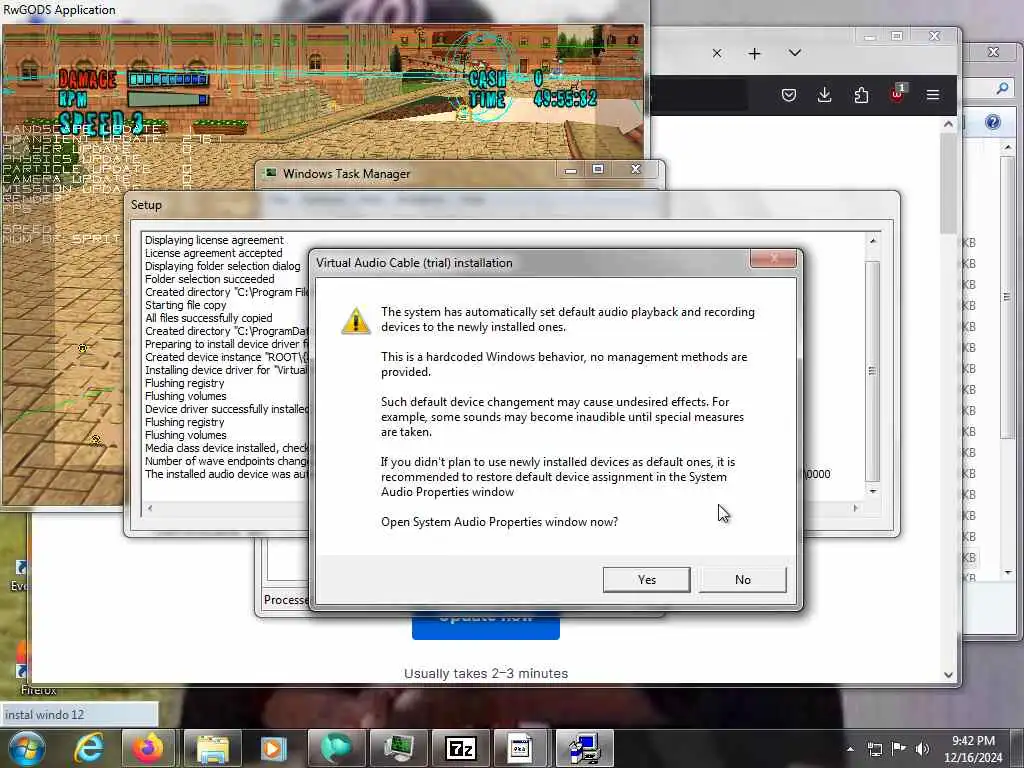1024x768 pixels.
Task: Open the Firefox list all tabs chevron
Action: coord(794,53)
